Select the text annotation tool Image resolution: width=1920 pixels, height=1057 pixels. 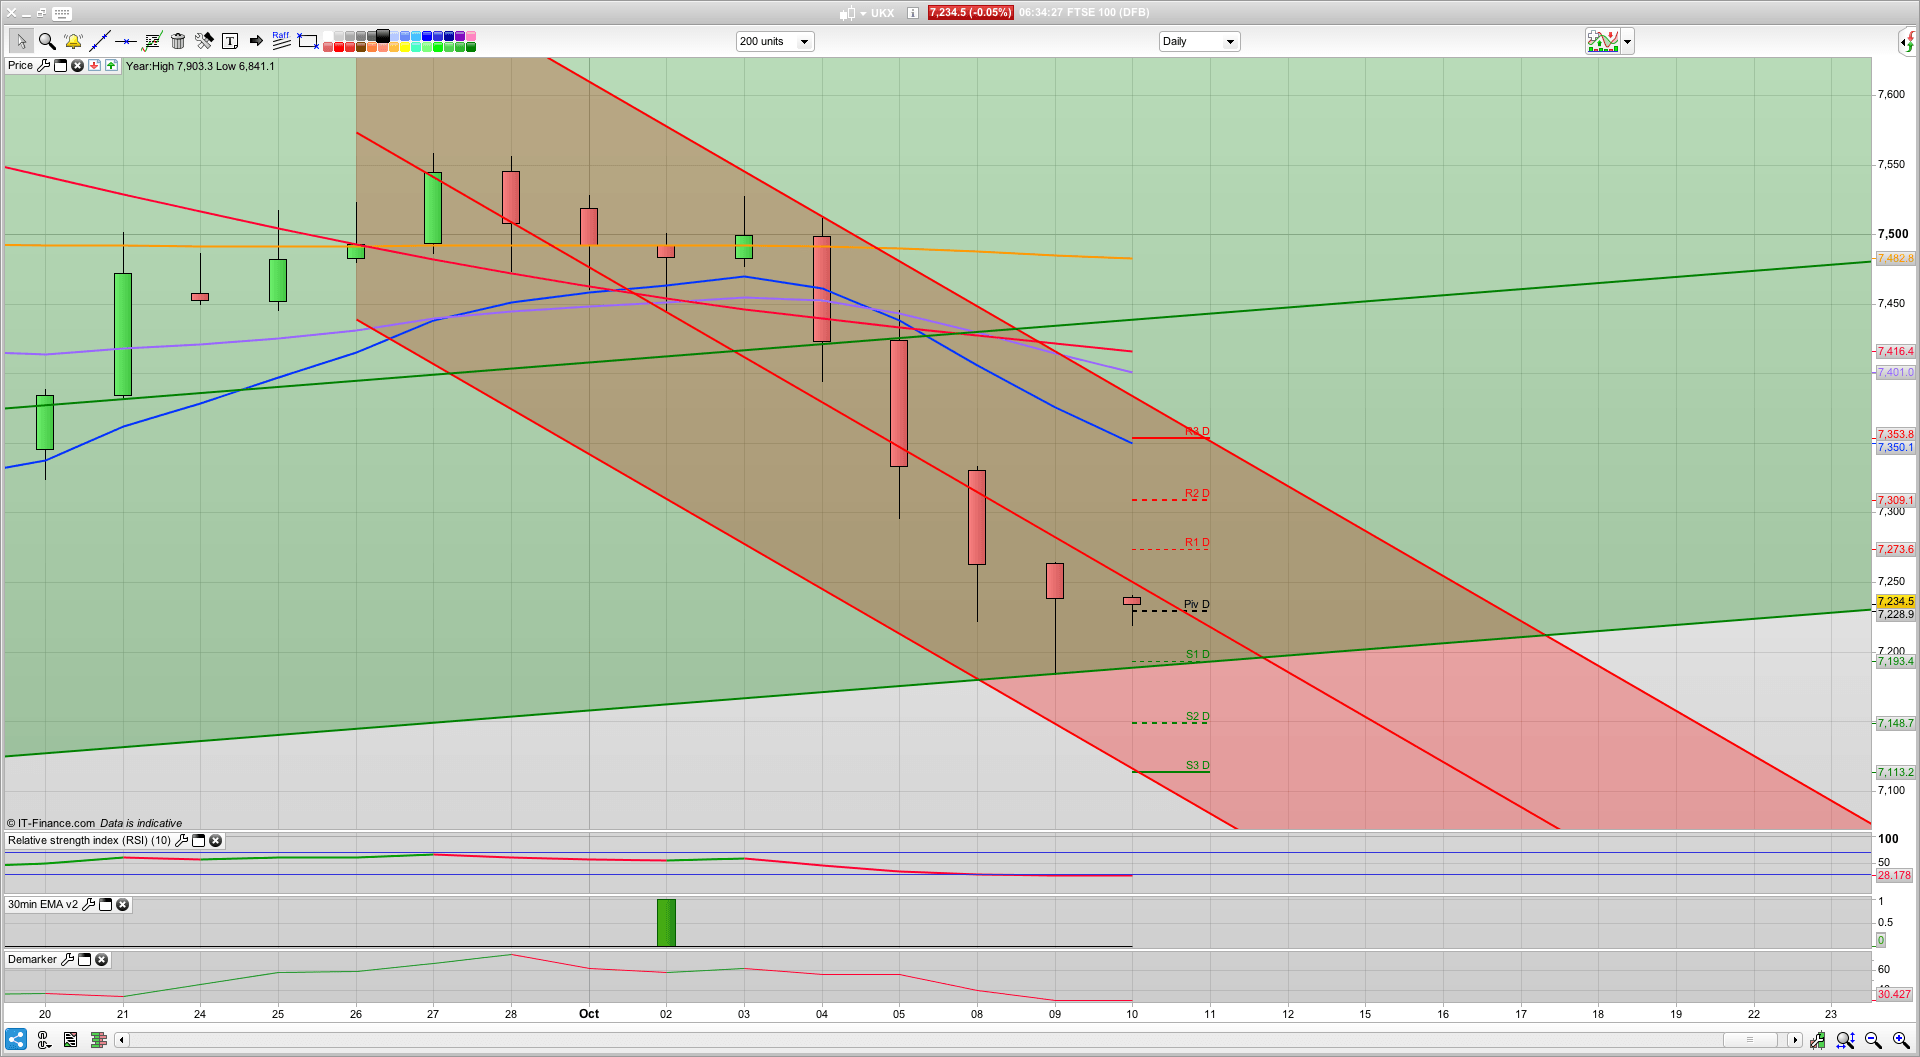(x=230, y=41)
